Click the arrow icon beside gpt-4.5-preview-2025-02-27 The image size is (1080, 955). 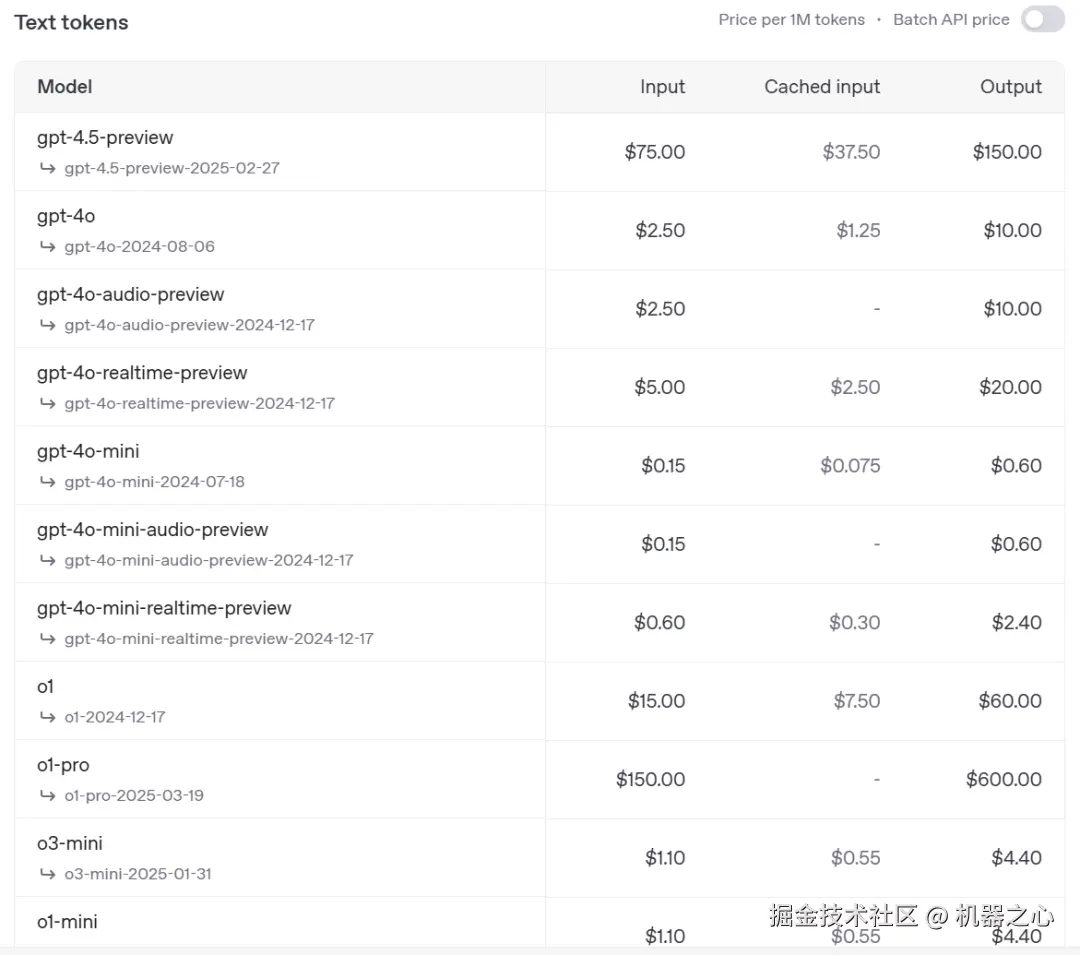(47, 168)
